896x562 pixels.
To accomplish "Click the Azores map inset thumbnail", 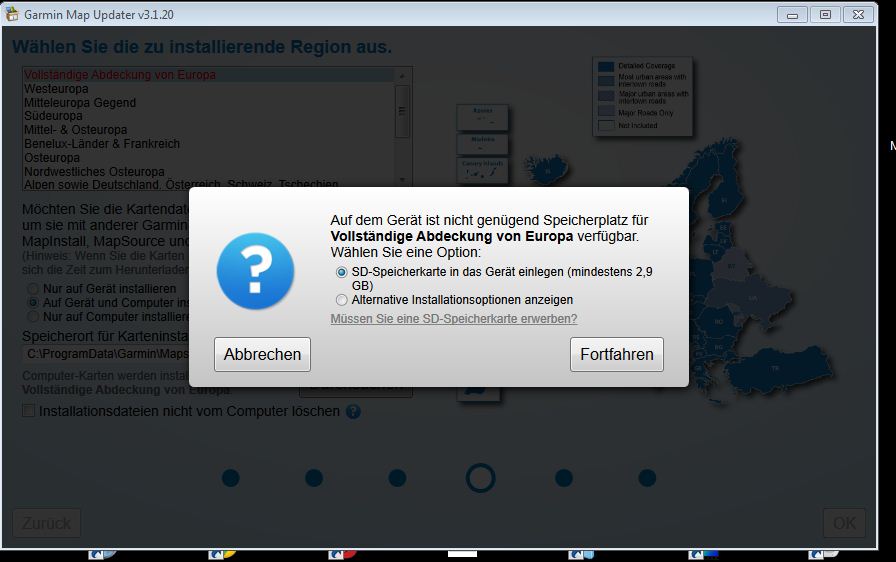I will click(482, 117).
